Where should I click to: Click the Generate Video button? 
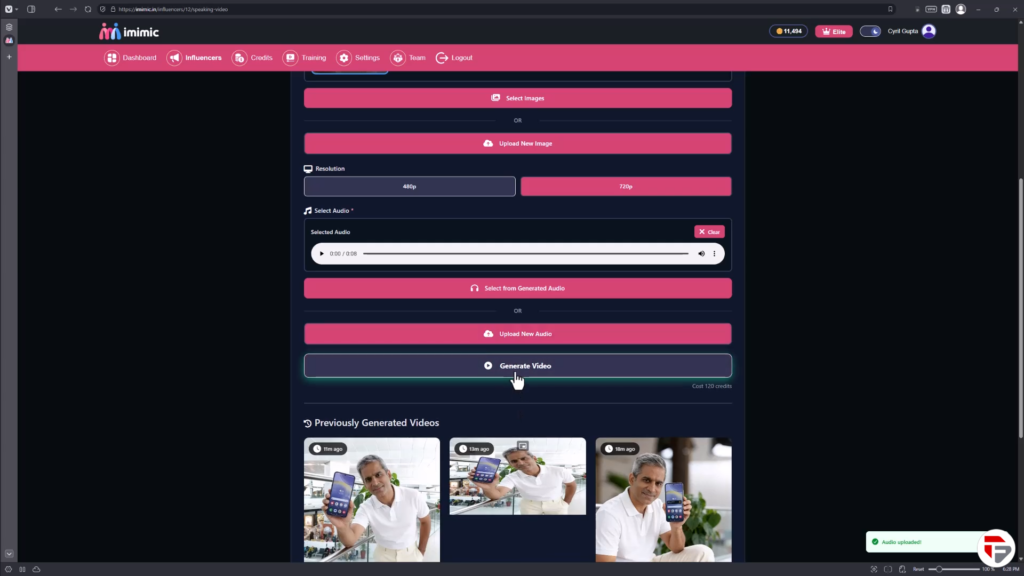[x=518, y=366]
